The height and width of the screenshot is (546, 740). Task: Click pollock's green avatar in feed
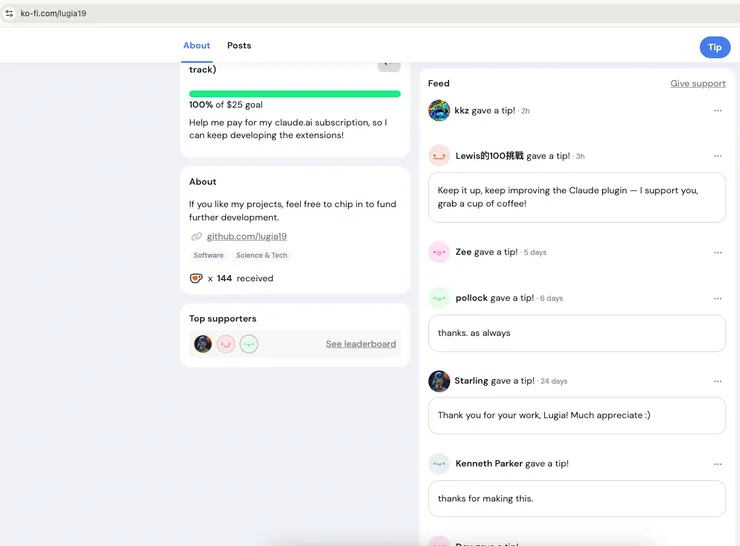(439, 298)
